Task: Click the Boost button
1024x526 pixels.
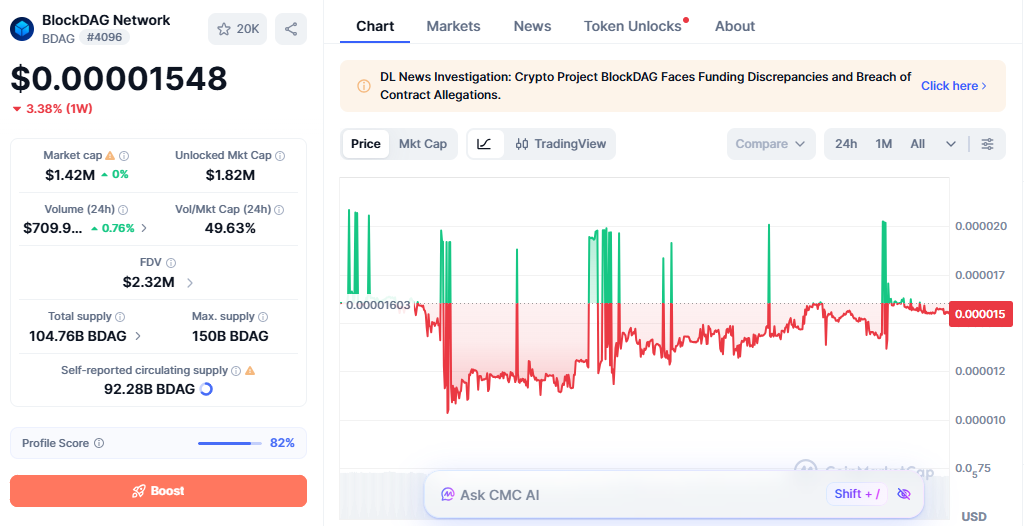Action: tap(158, 491)
